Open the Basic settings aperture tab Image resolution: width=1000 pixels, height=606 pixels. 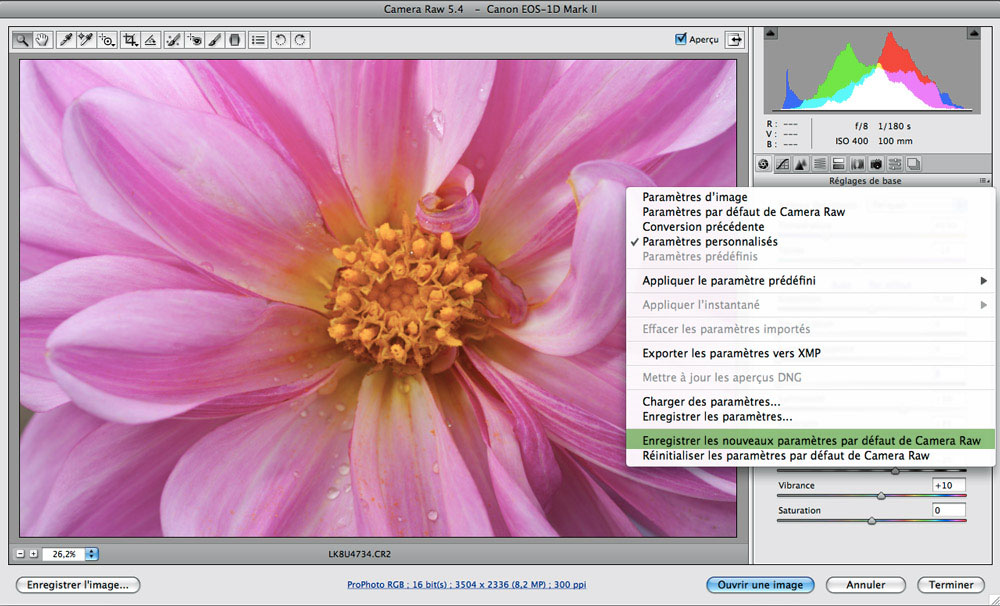tap(763, 165)
